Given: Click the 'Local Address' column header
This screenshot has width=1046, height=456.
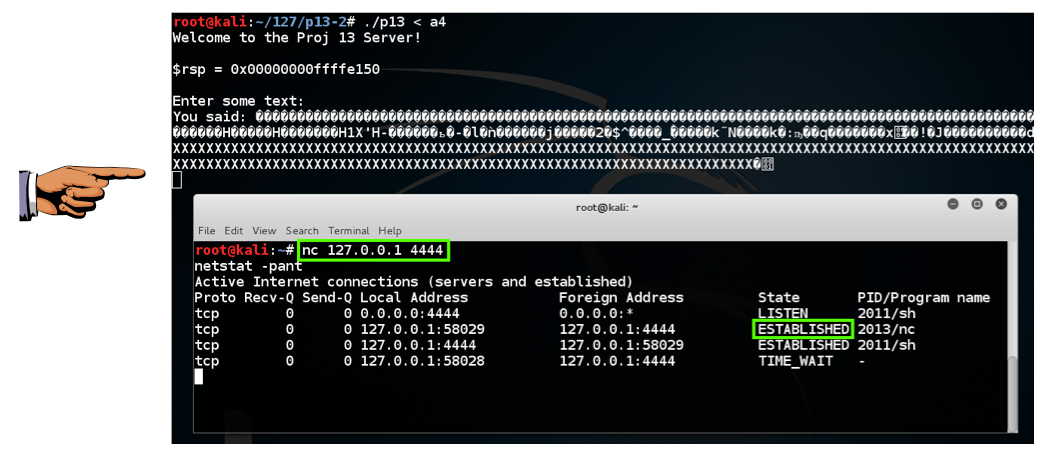Looking at the screenshot, I should tap(414, 297).
